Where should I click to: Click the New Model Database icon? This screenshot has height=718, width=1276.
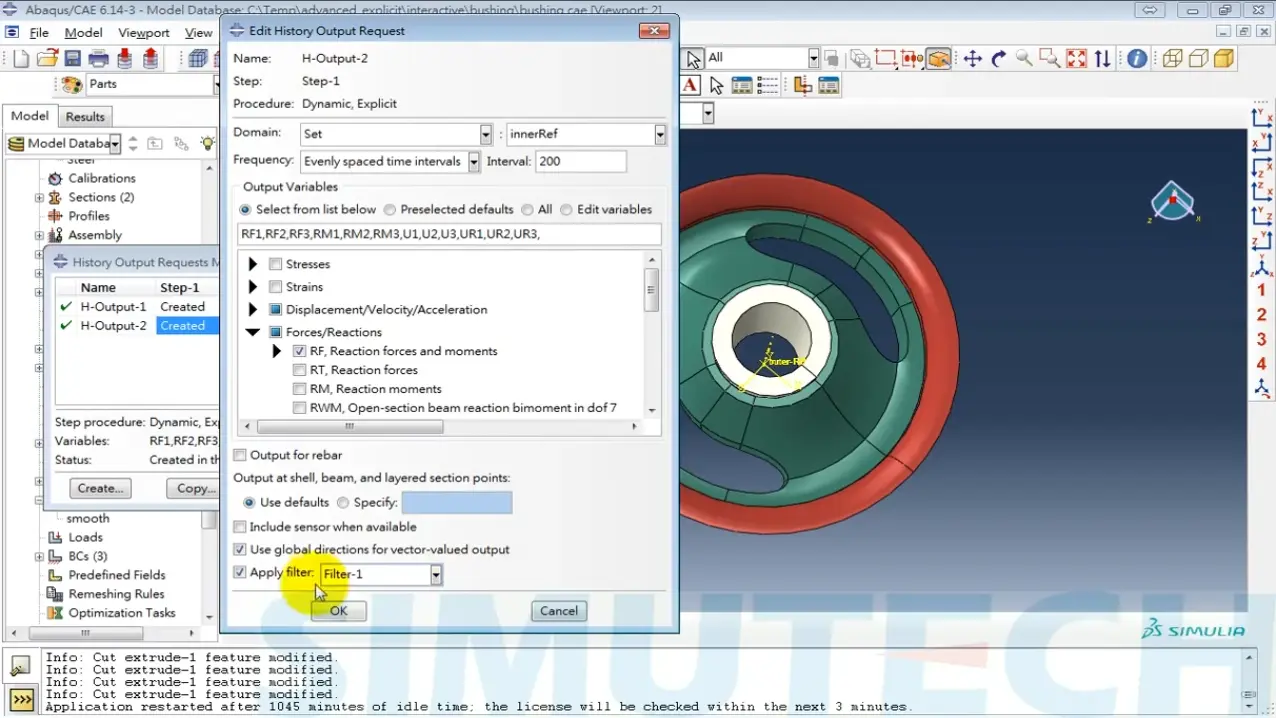(21, 59)
